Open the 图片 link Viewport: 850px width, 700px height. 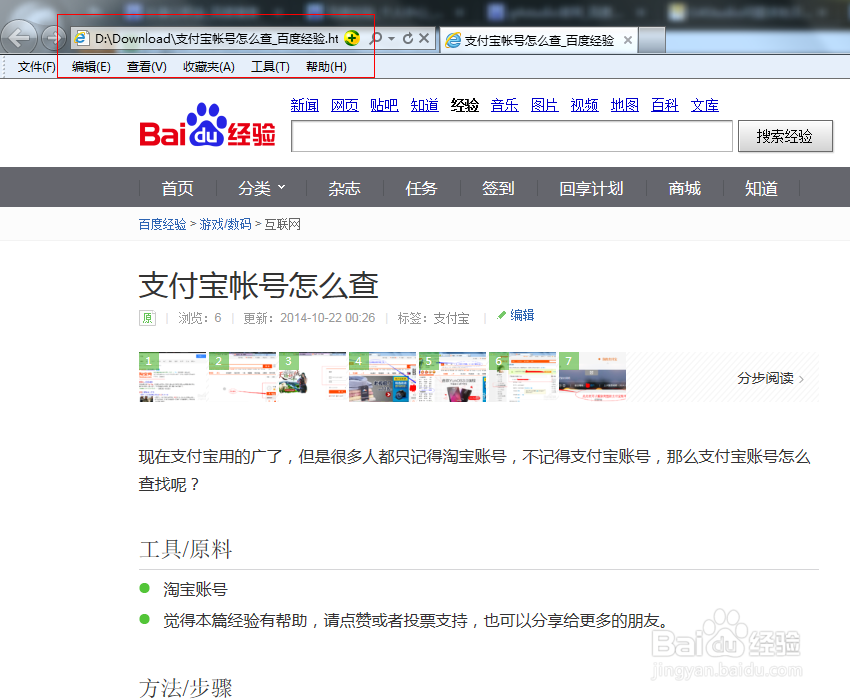click(545, 105)
